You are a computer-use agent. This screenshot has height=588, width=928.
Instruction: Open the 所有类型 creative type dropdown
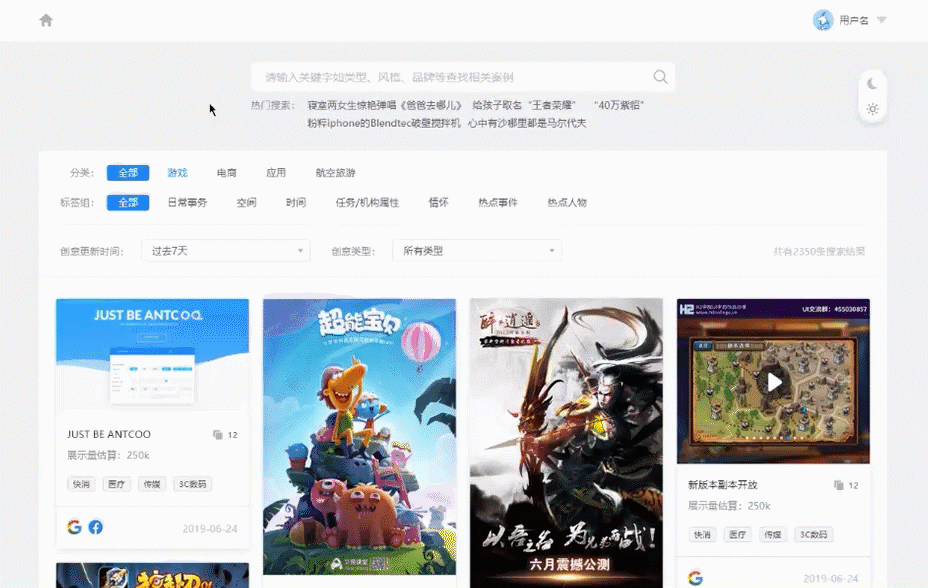[477, 251]
